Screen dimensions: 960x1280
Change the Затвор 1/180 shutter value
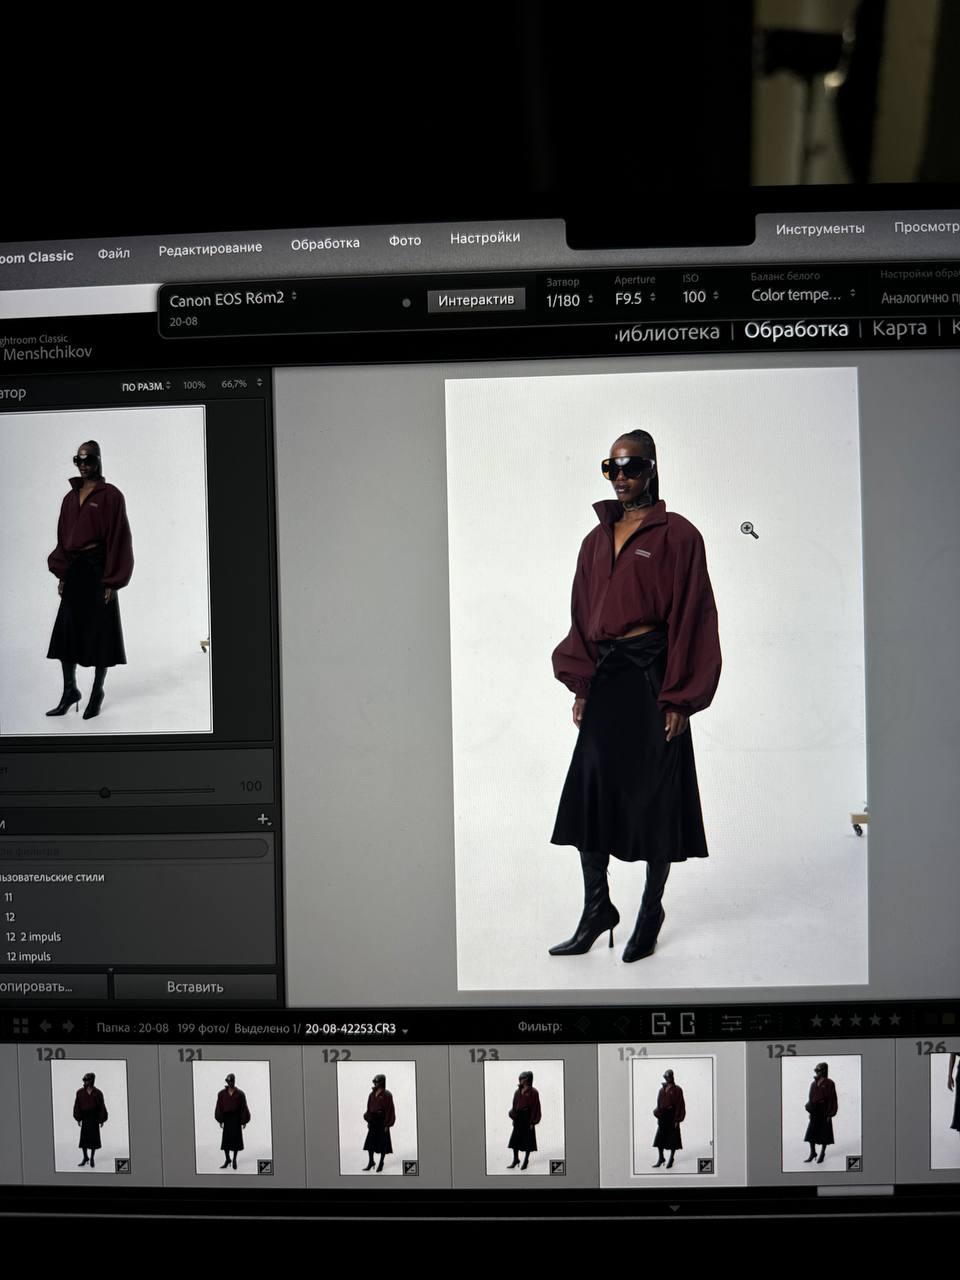click(x=570, y=300)
